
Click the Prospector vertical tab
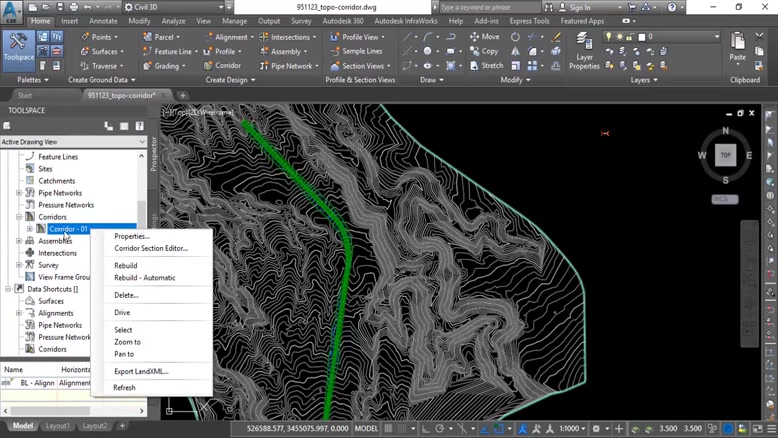point(153,154)
